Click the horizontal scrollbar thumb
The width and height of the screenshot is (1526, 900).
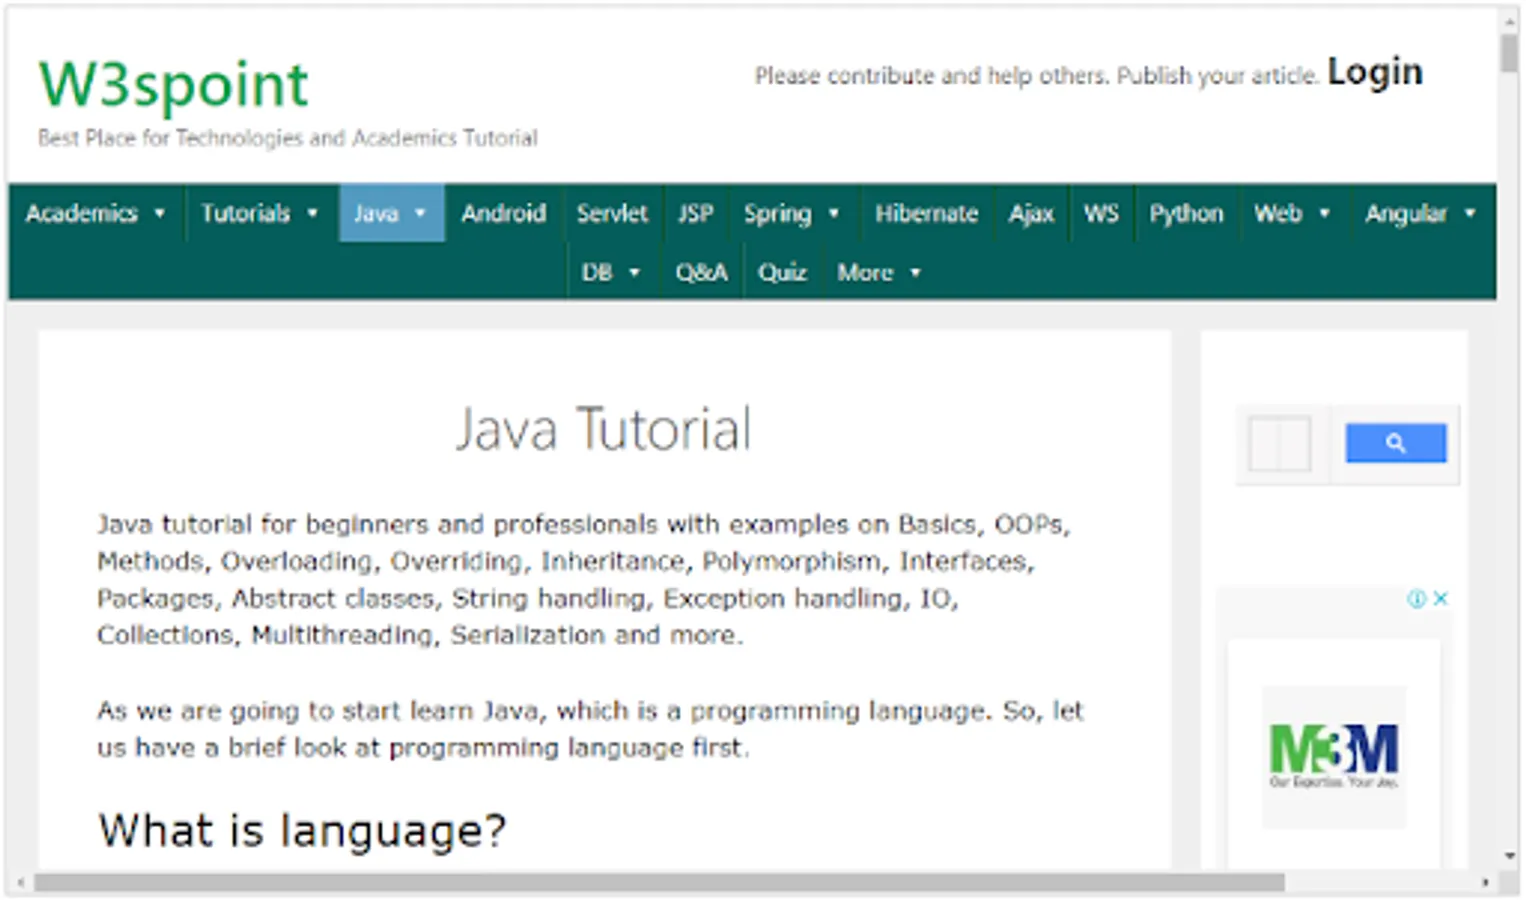coord(659,882)
